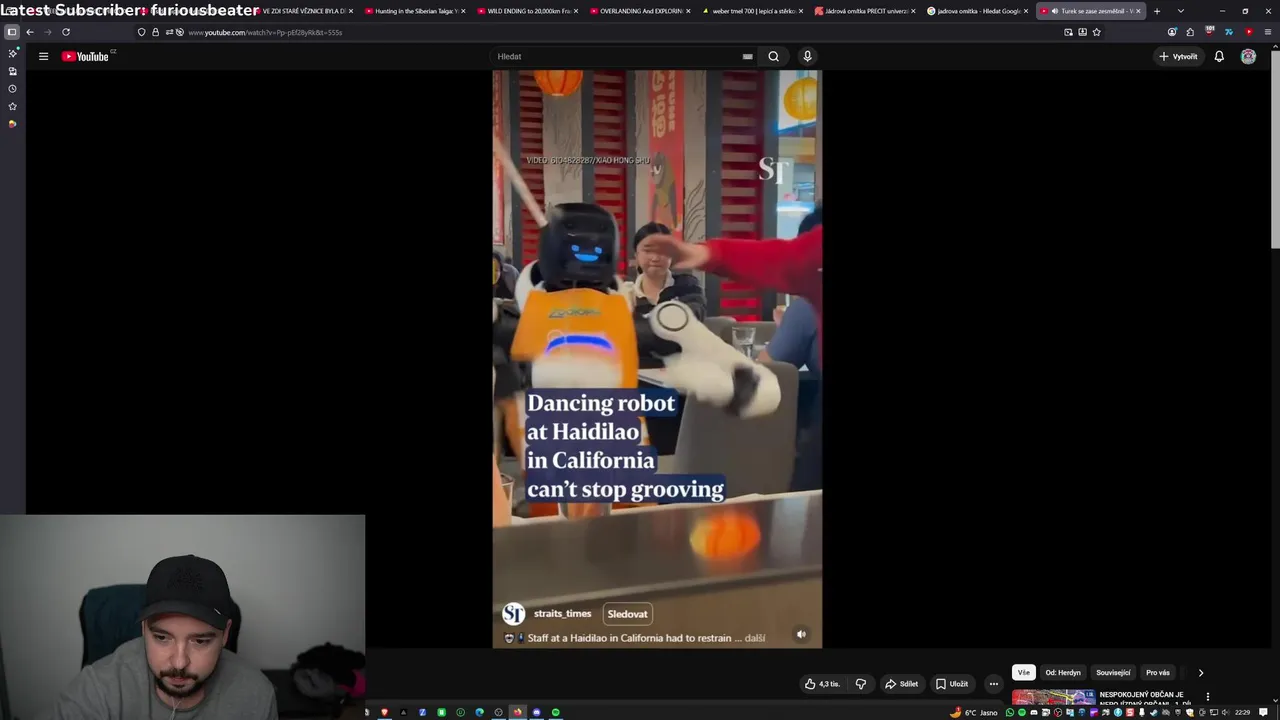The height and width of the screenshot is (720, 1280).
Task: Open the Vytvořit create button
Action: [1178, 56]
